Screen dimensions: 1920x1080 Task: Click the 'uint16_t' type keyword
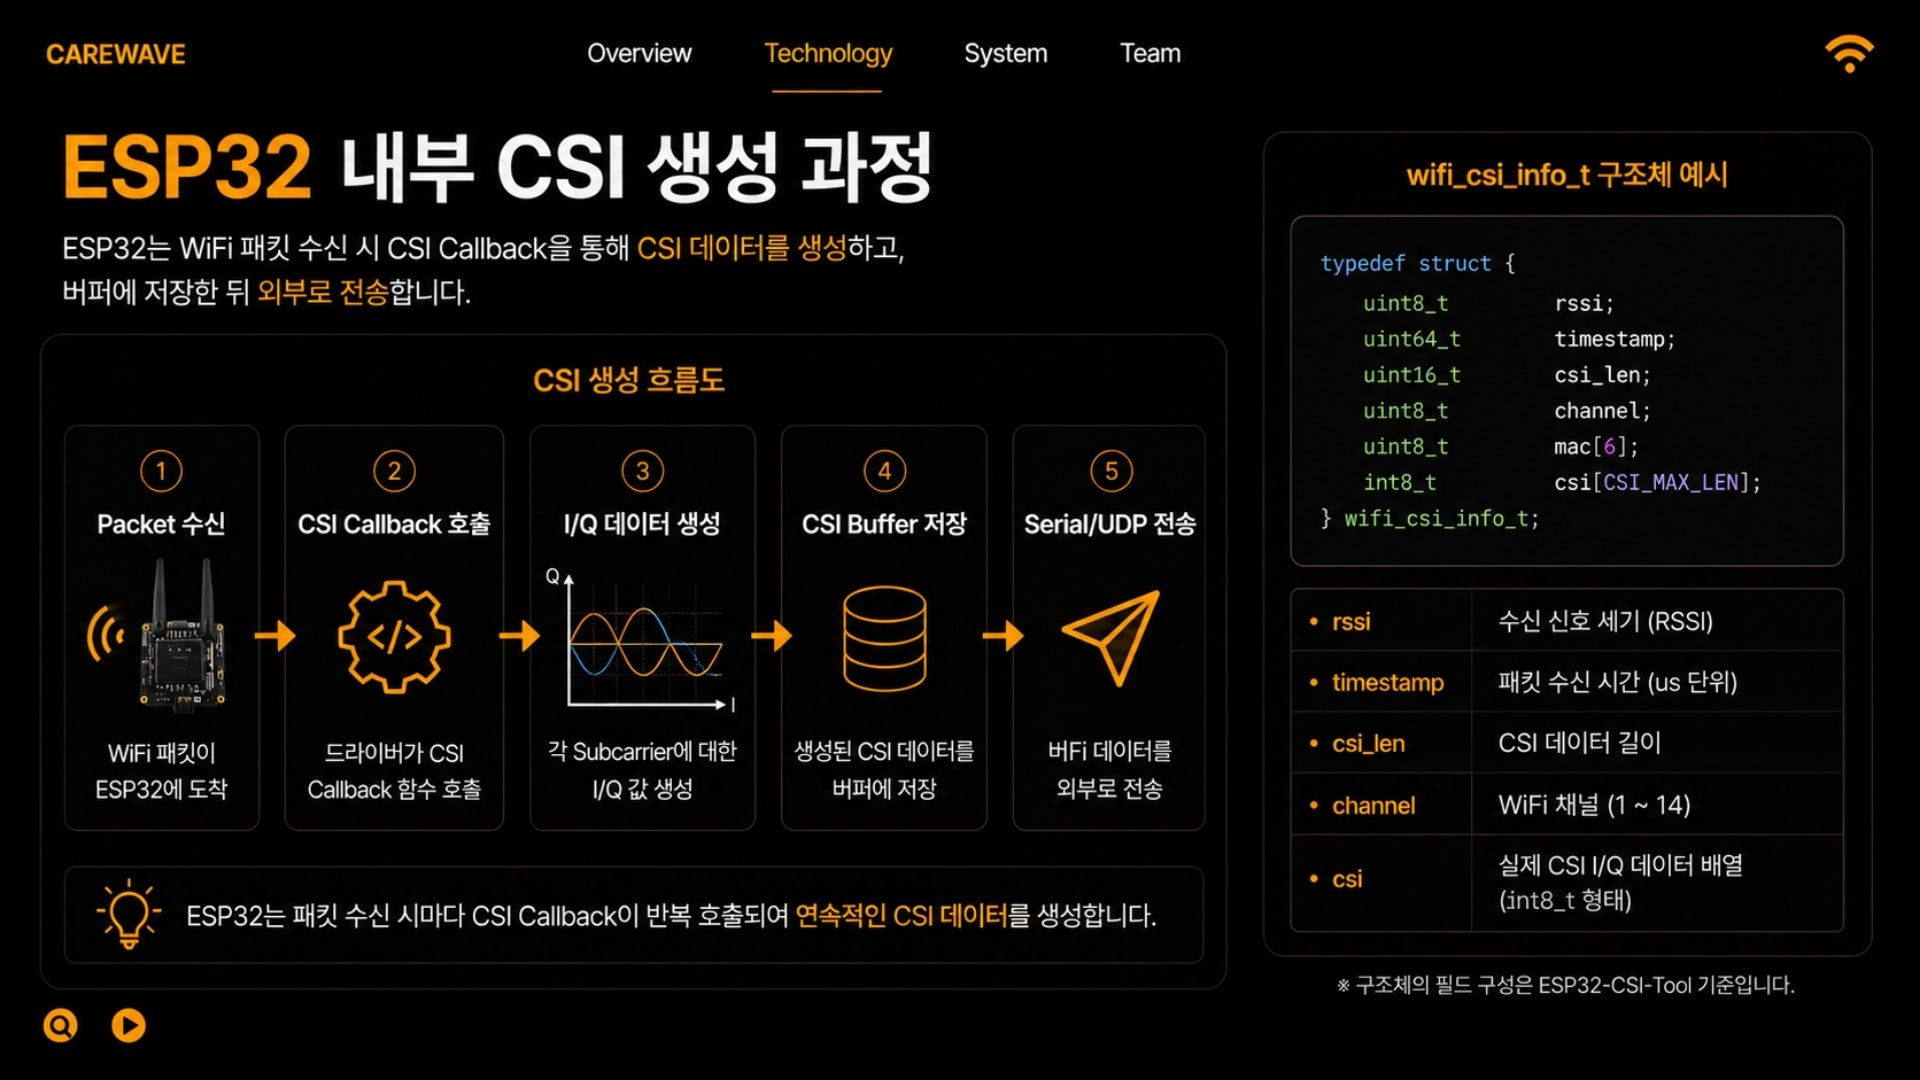(x=1411, y=375)
